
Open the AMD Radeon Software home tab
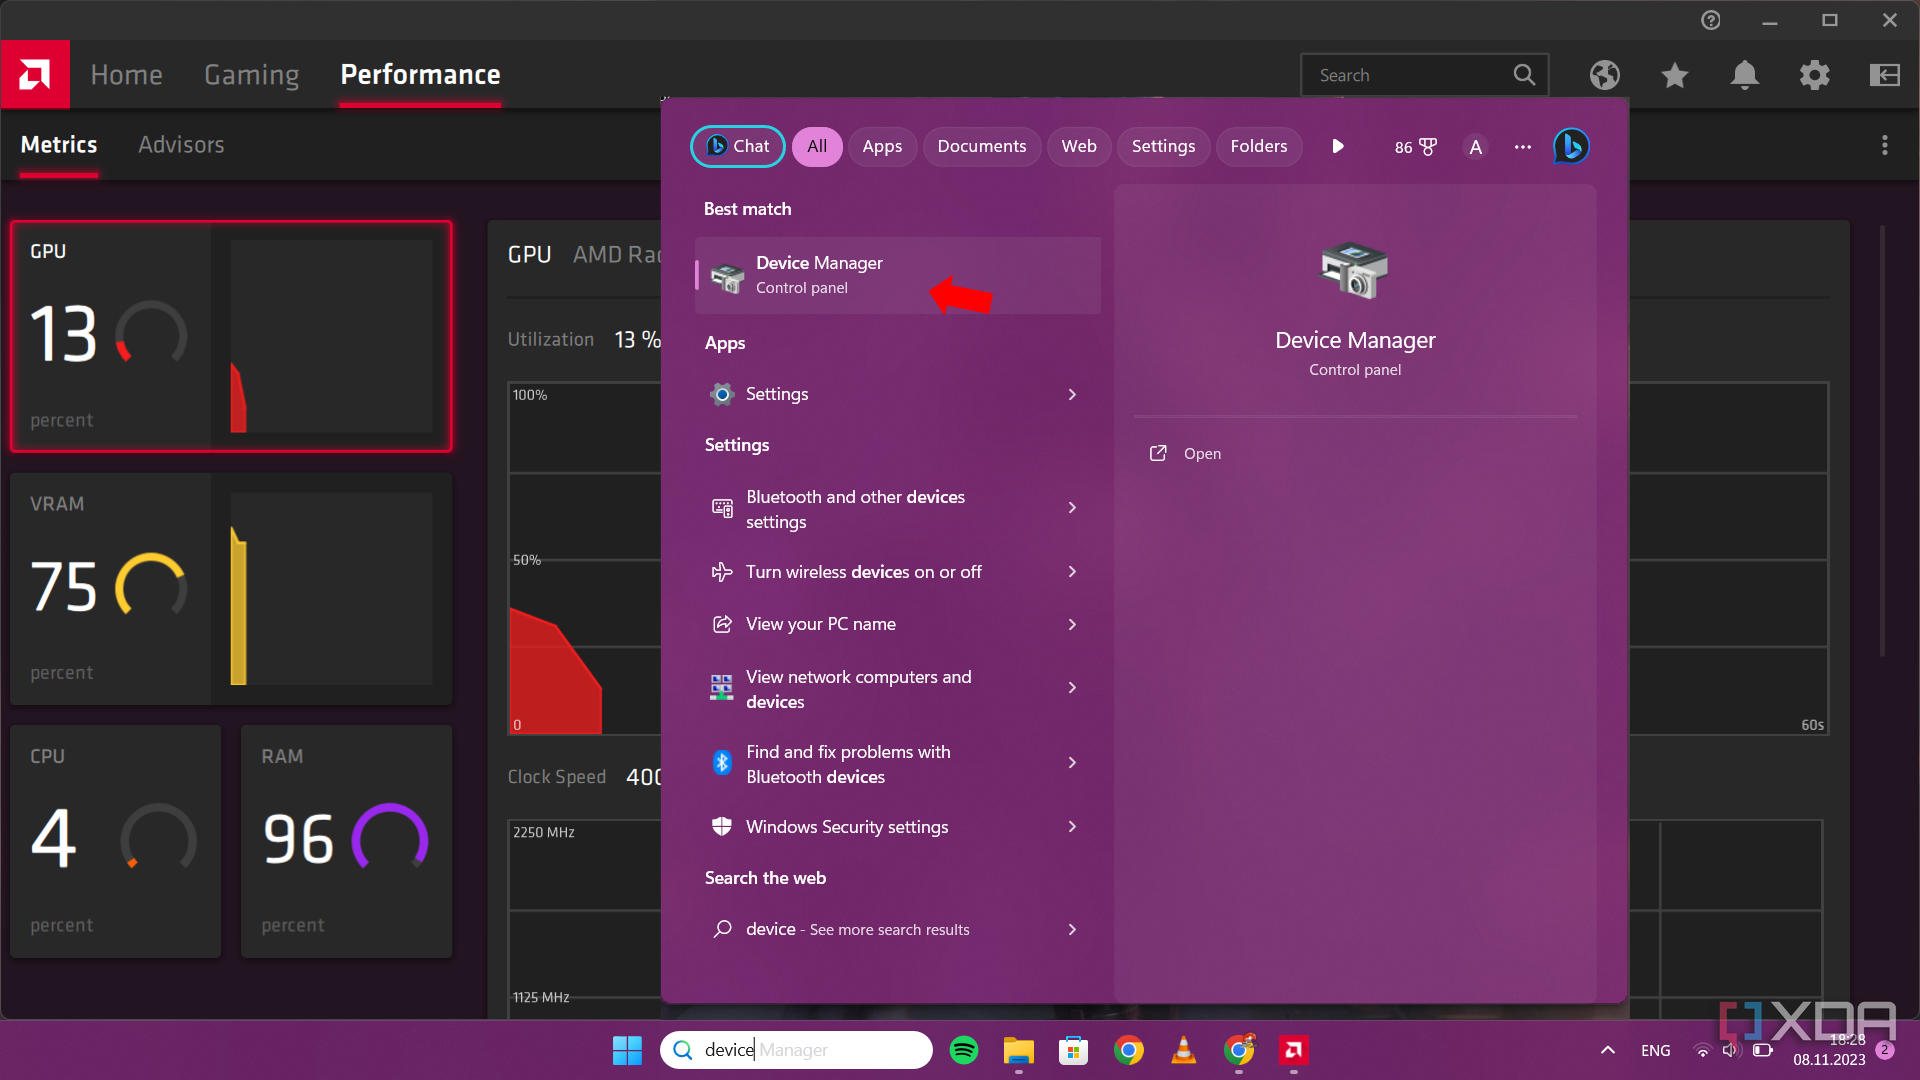(x=127, y=74)
